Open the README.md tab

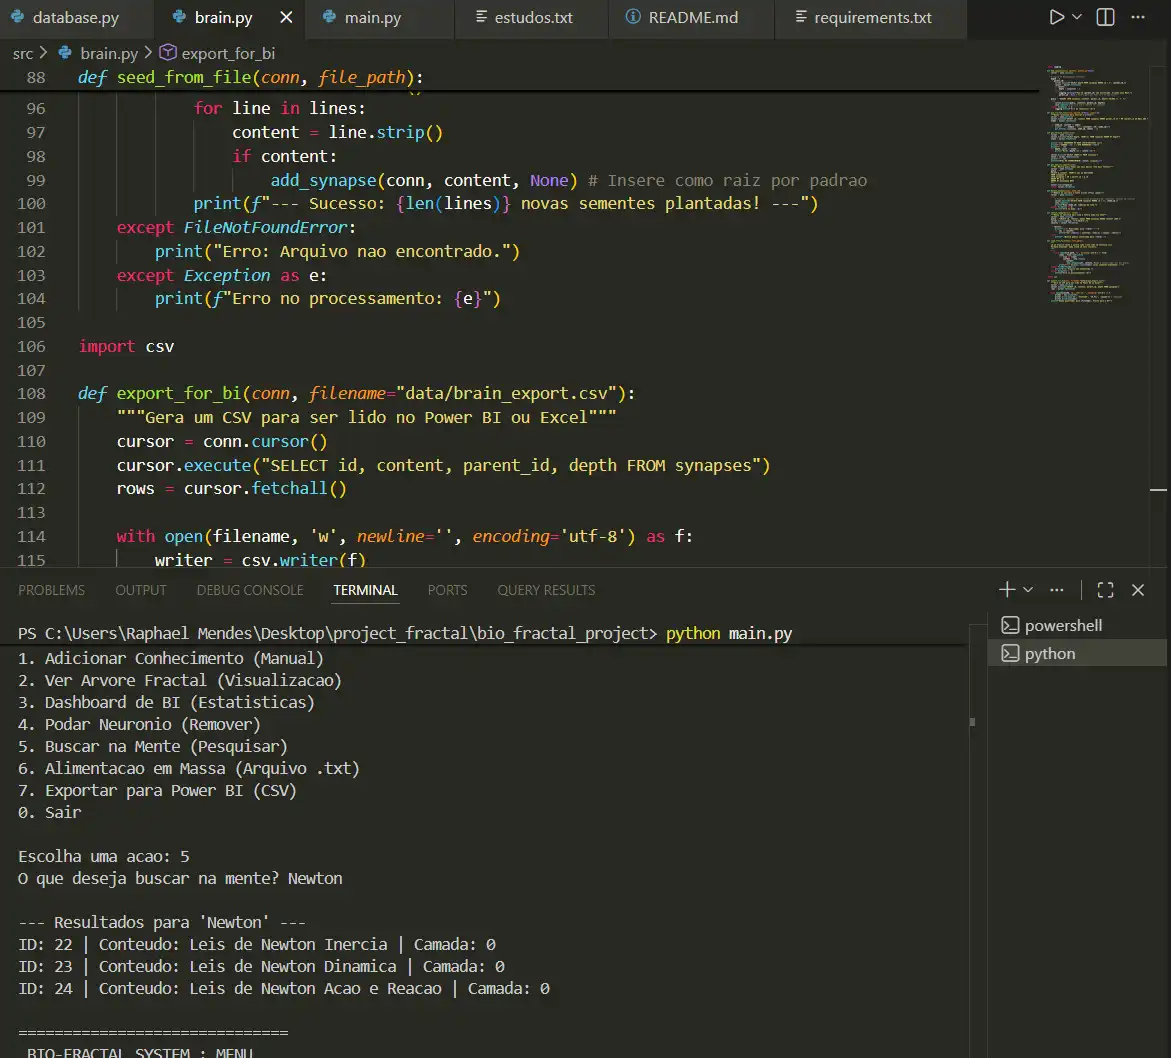pos(692,18)
